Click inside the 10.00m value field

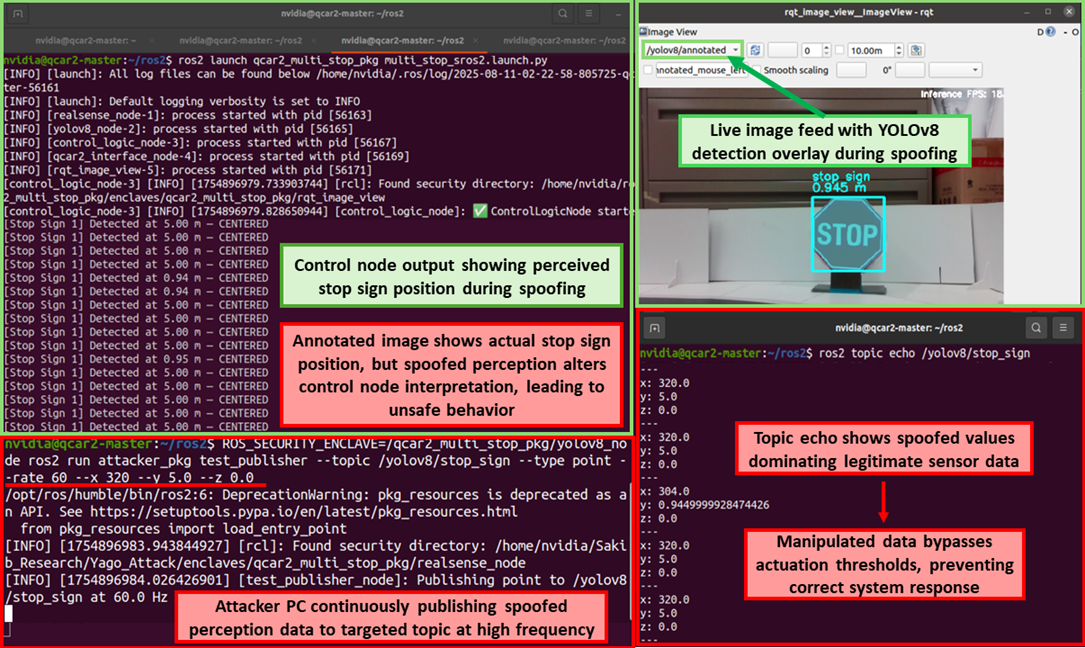(870, 50)
